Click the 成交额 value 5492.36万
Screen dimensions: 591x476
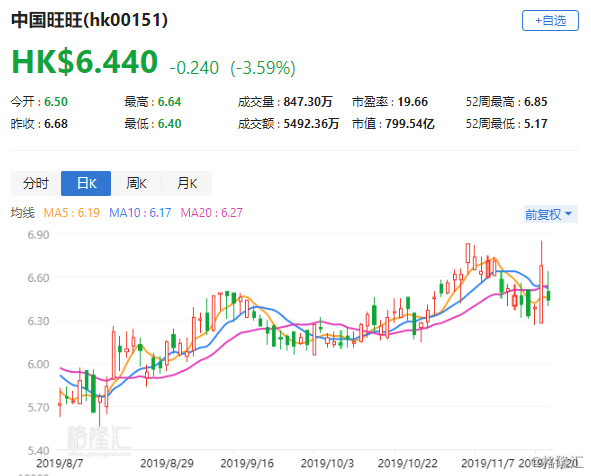[311, 124]
